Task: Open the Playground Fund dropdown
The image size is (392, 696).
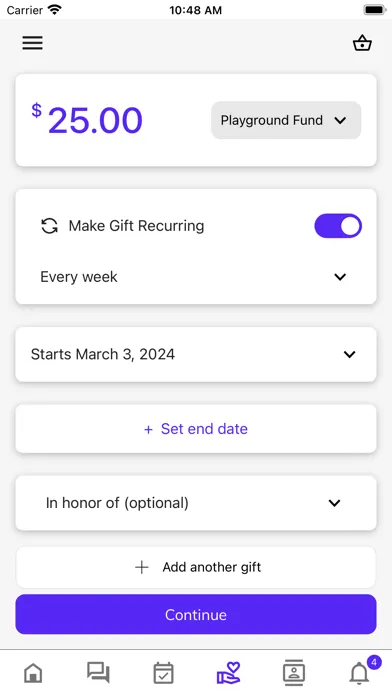Action: 286,120
